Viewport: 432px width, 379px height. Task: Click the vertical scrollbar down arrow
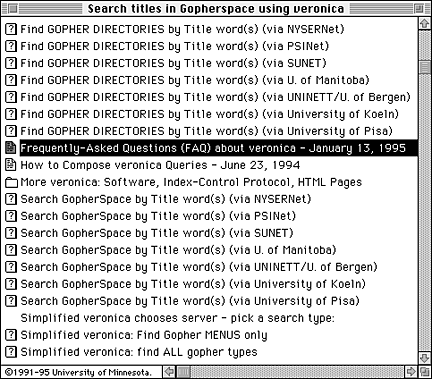tap(424, 358)
